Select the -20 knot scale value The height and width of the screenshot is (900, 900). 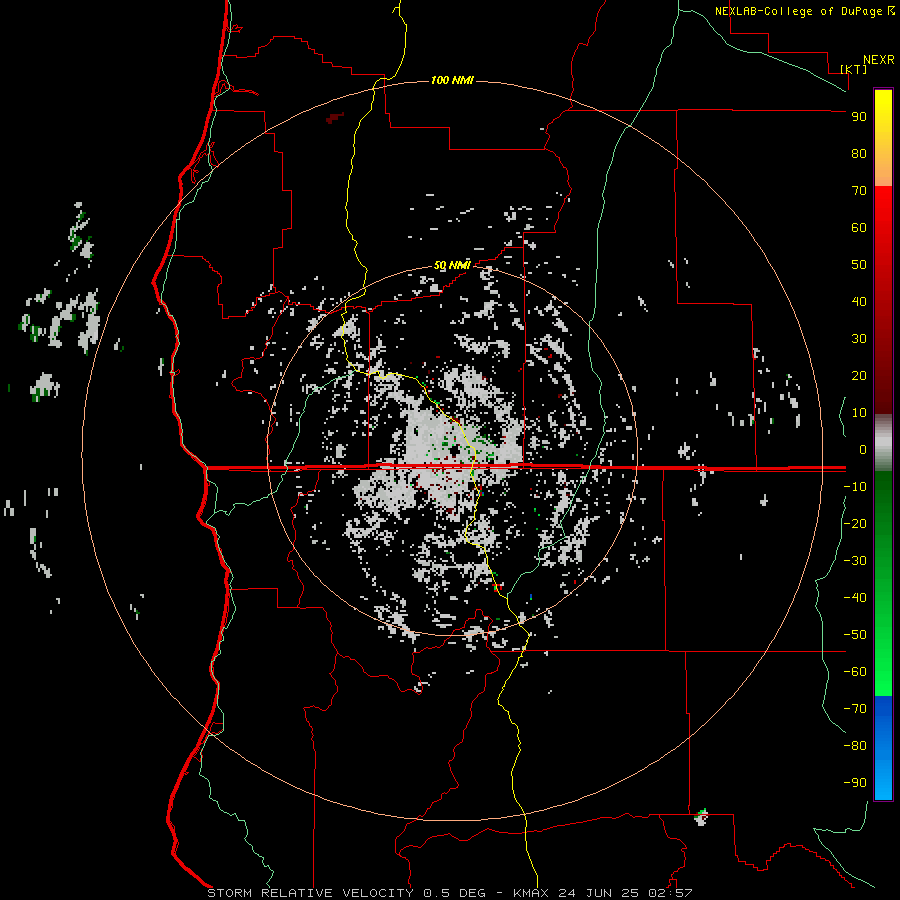tap(855, 523)
